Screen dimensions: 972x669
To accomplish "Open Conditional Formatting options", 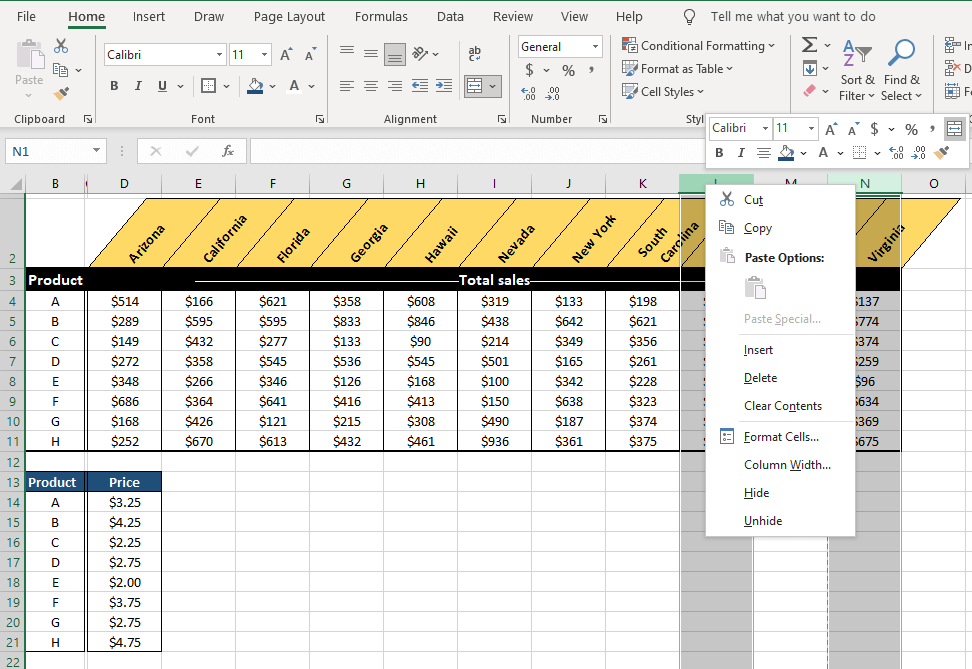I will (x=699, y=45).
